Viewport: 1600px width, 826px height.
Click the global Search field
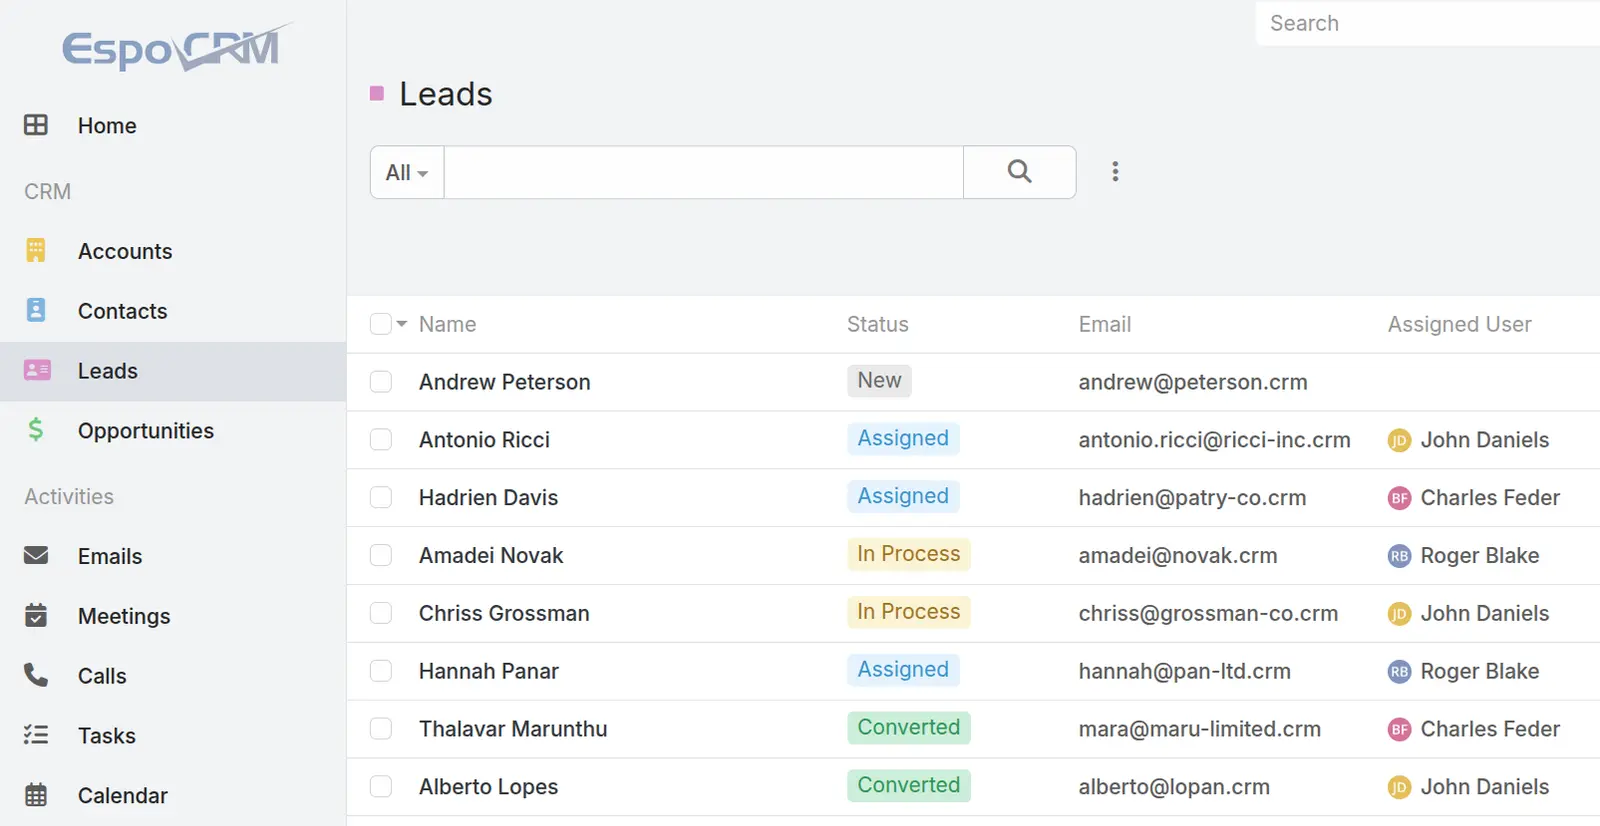tap(1428, 23)
